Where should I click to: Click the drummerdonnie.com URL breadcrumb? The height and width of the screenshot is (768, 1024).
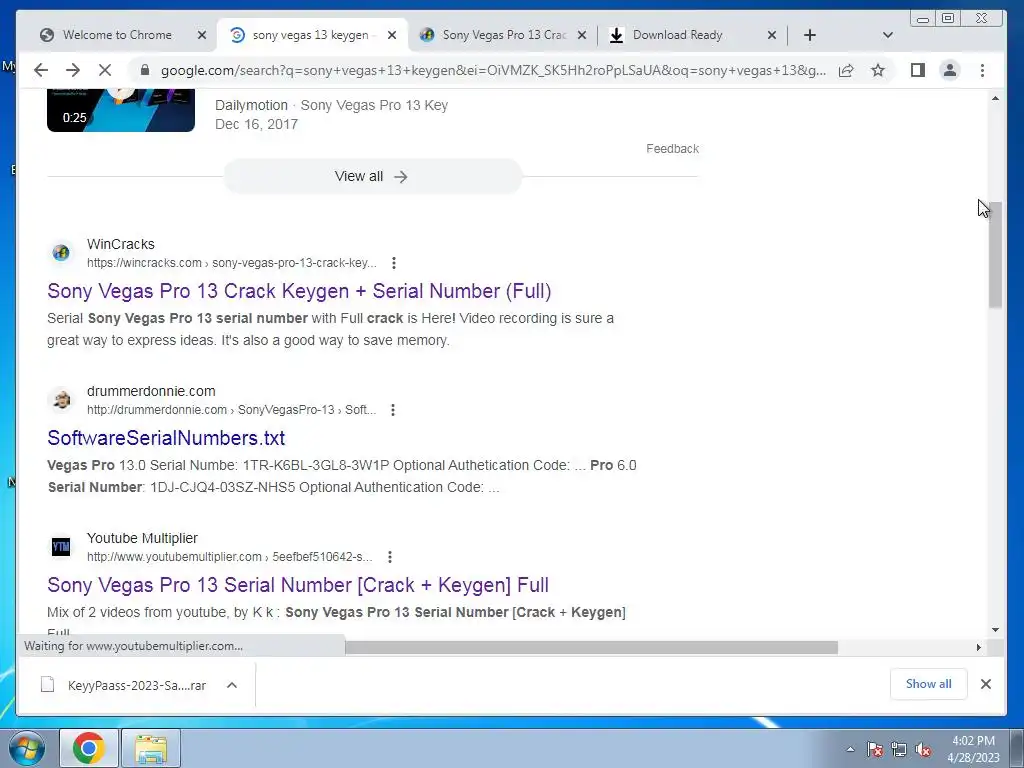pos(232,410)
